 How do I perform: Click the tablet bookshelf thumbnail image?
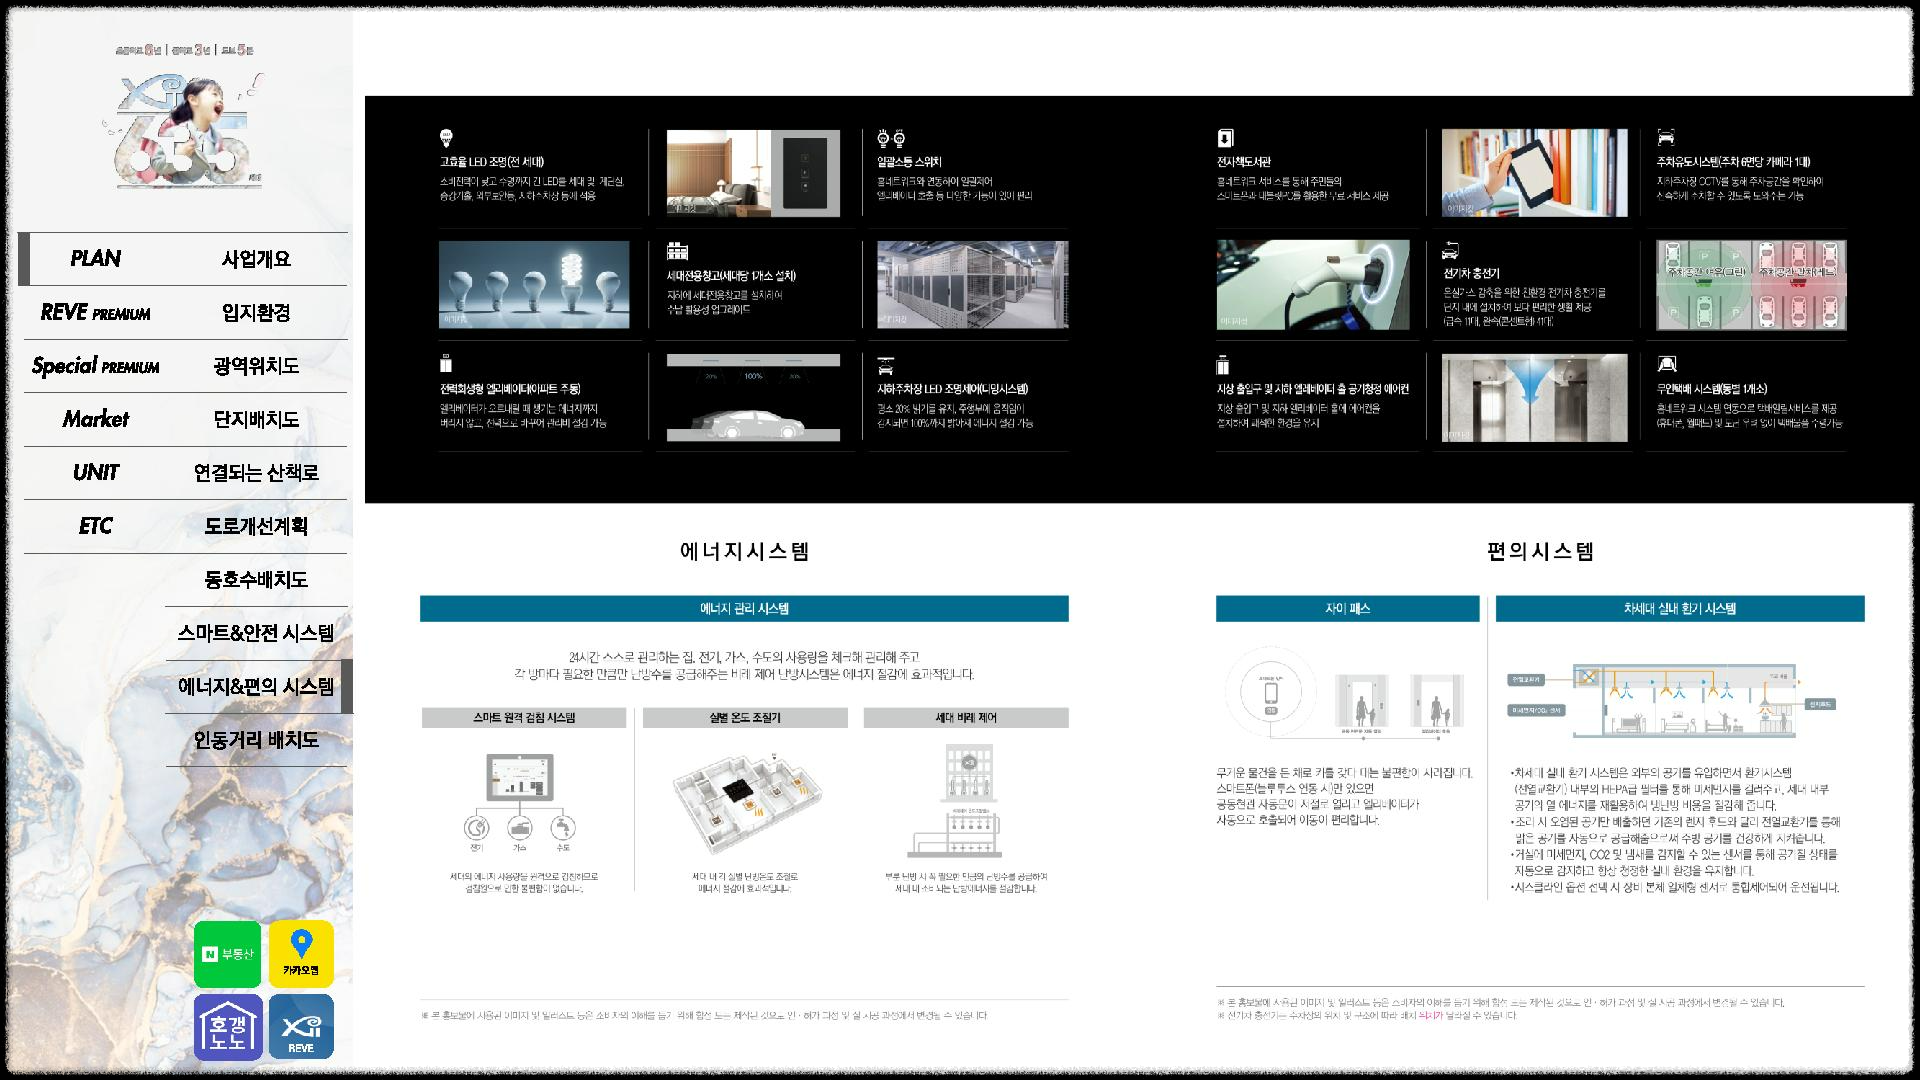click(1534, 172)
